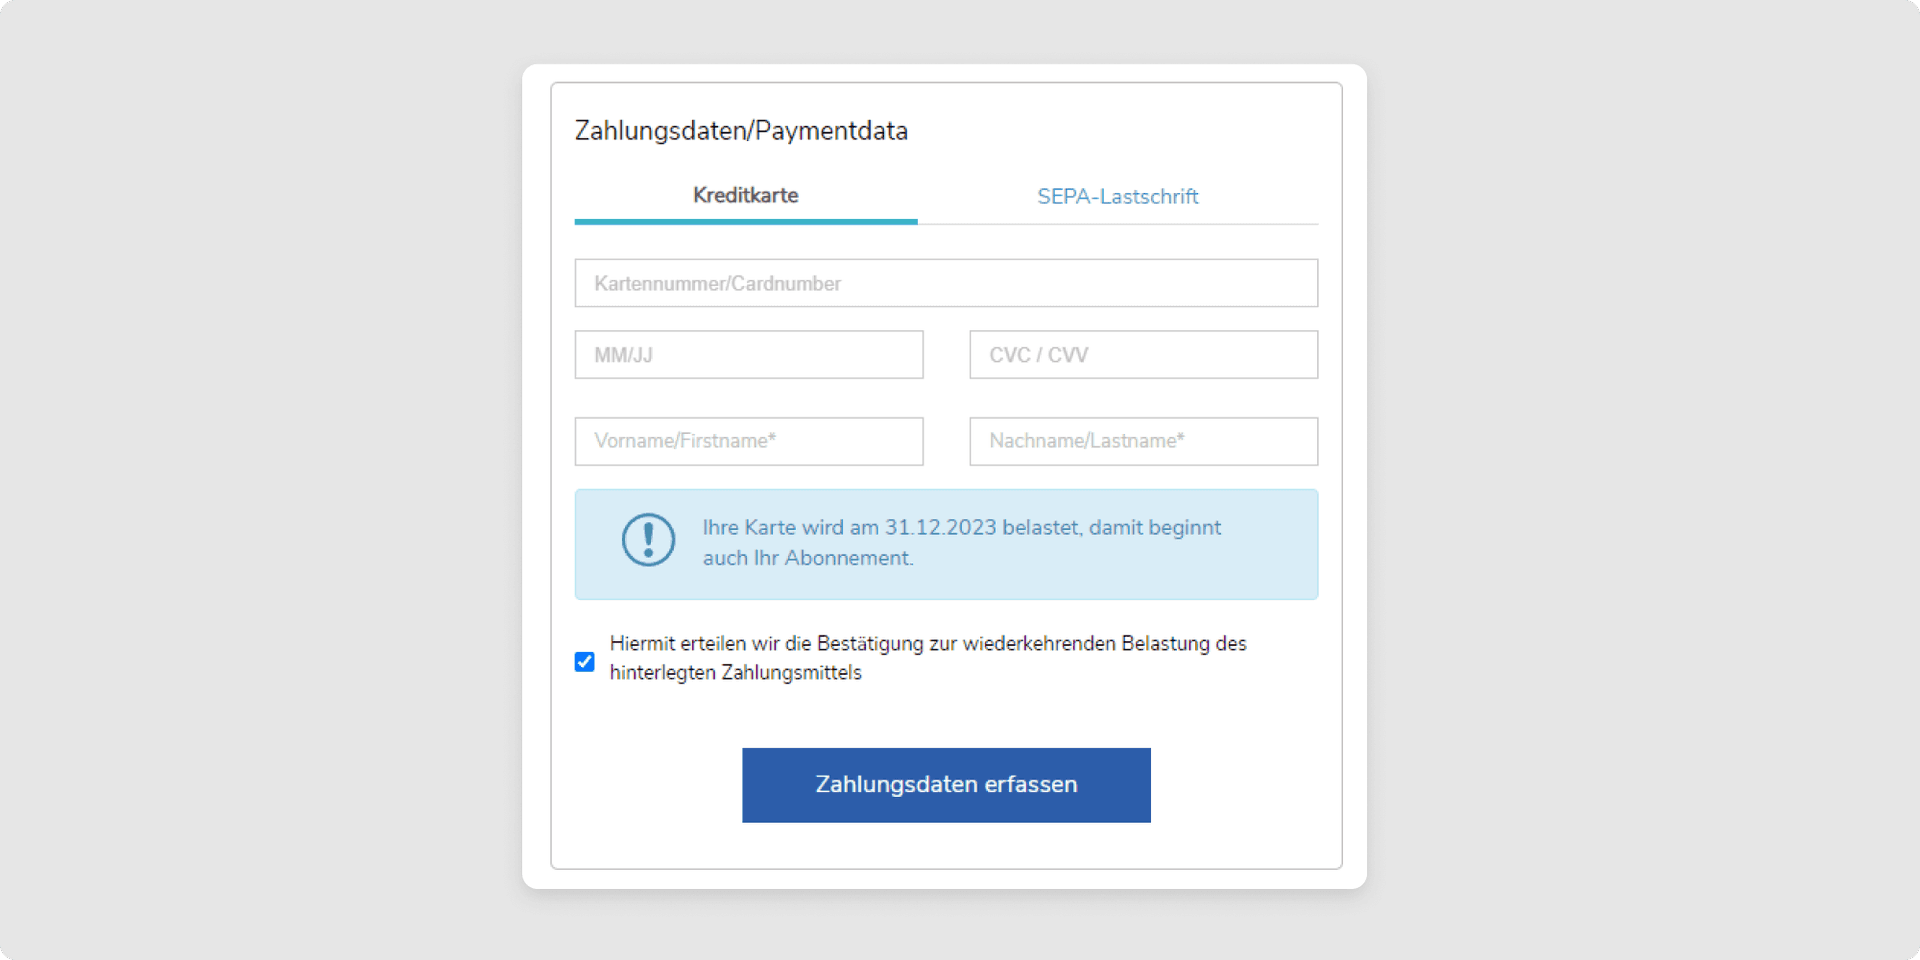Screen dimensions: 1920x960
Task: Uncheck the recurring charge confirmation checkbox
Action: pyautogui.click(x=585, y=662)
